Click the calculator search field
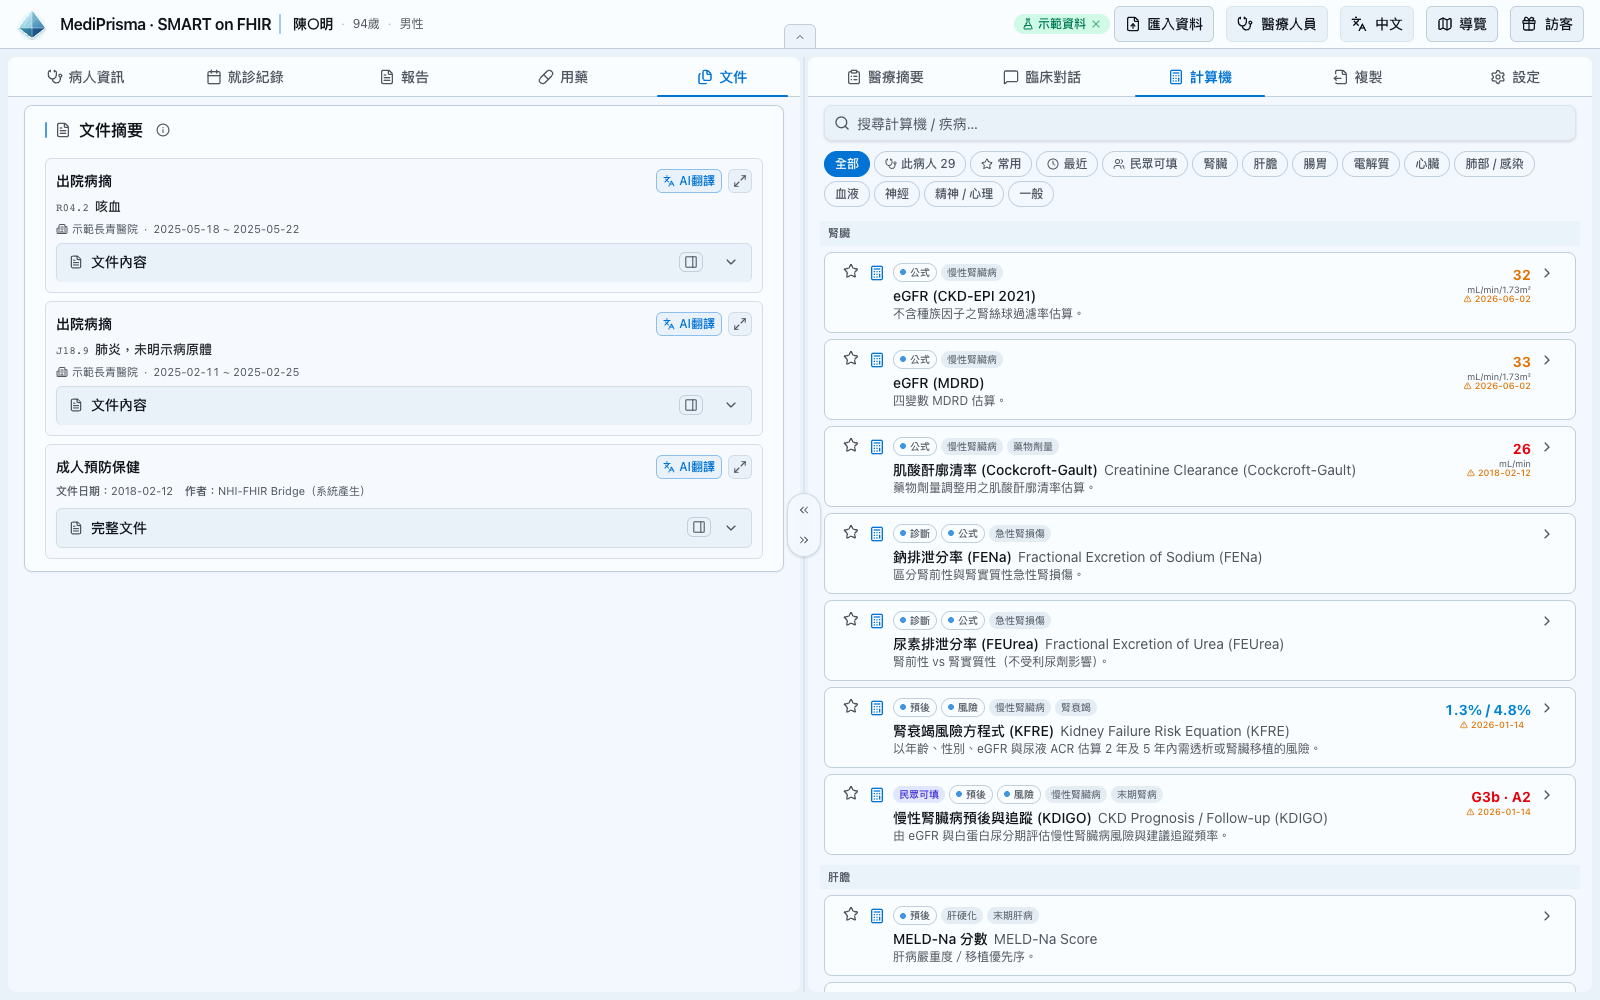Image resolution: width=1600 pixels, height=1000 pixels. (1200, 124)
